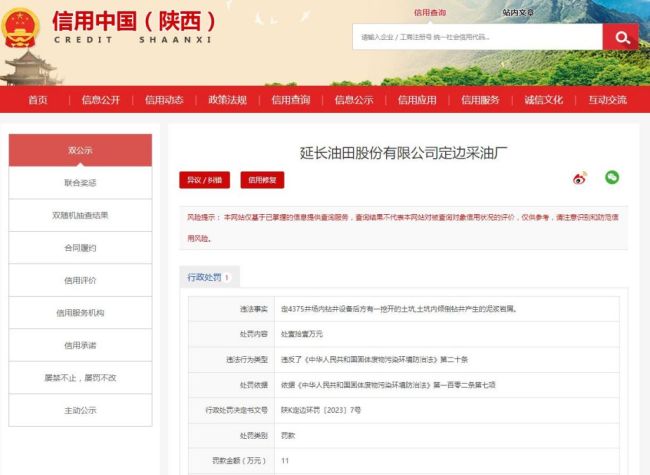Viewport: 650px width, 475px height.
Task: Share via the WeChat icon
Action: [612, 177]
